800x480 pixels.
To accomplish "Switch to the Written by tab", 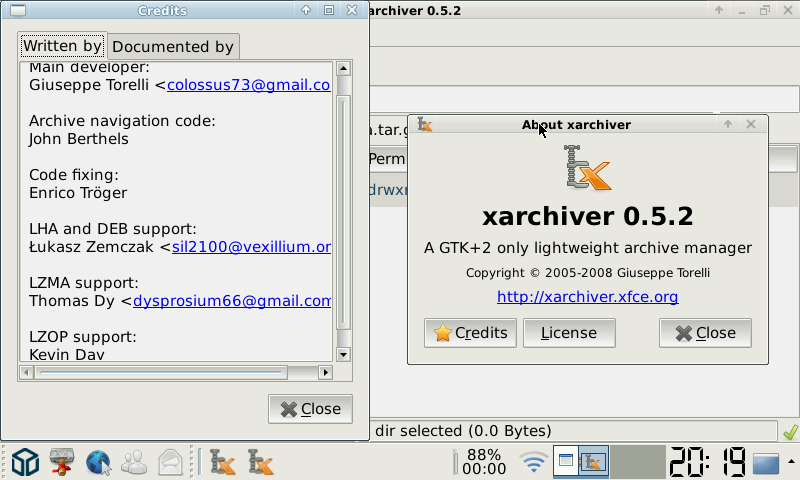I will [62, 46].
